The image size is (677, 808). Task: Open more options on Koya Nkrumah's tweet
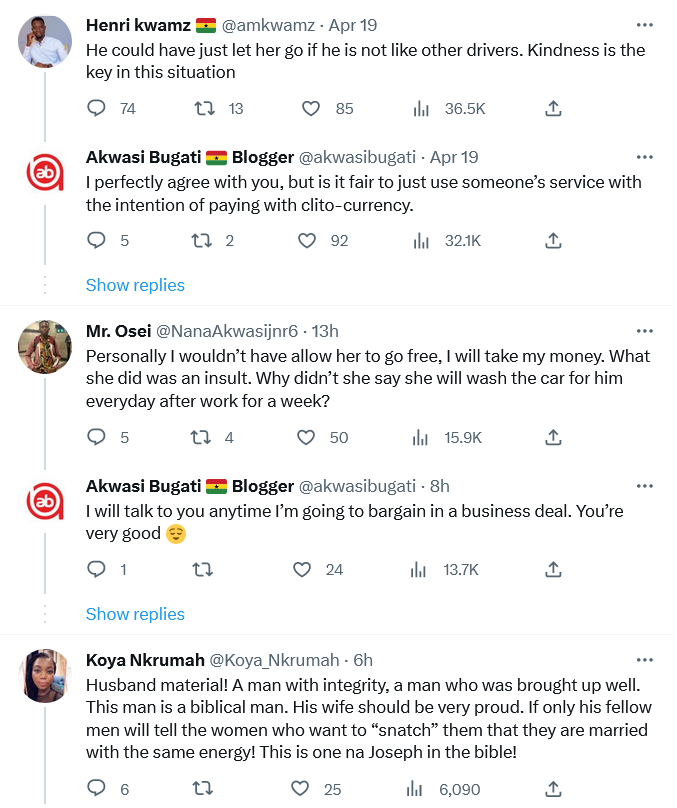click(x=645, y=660)
